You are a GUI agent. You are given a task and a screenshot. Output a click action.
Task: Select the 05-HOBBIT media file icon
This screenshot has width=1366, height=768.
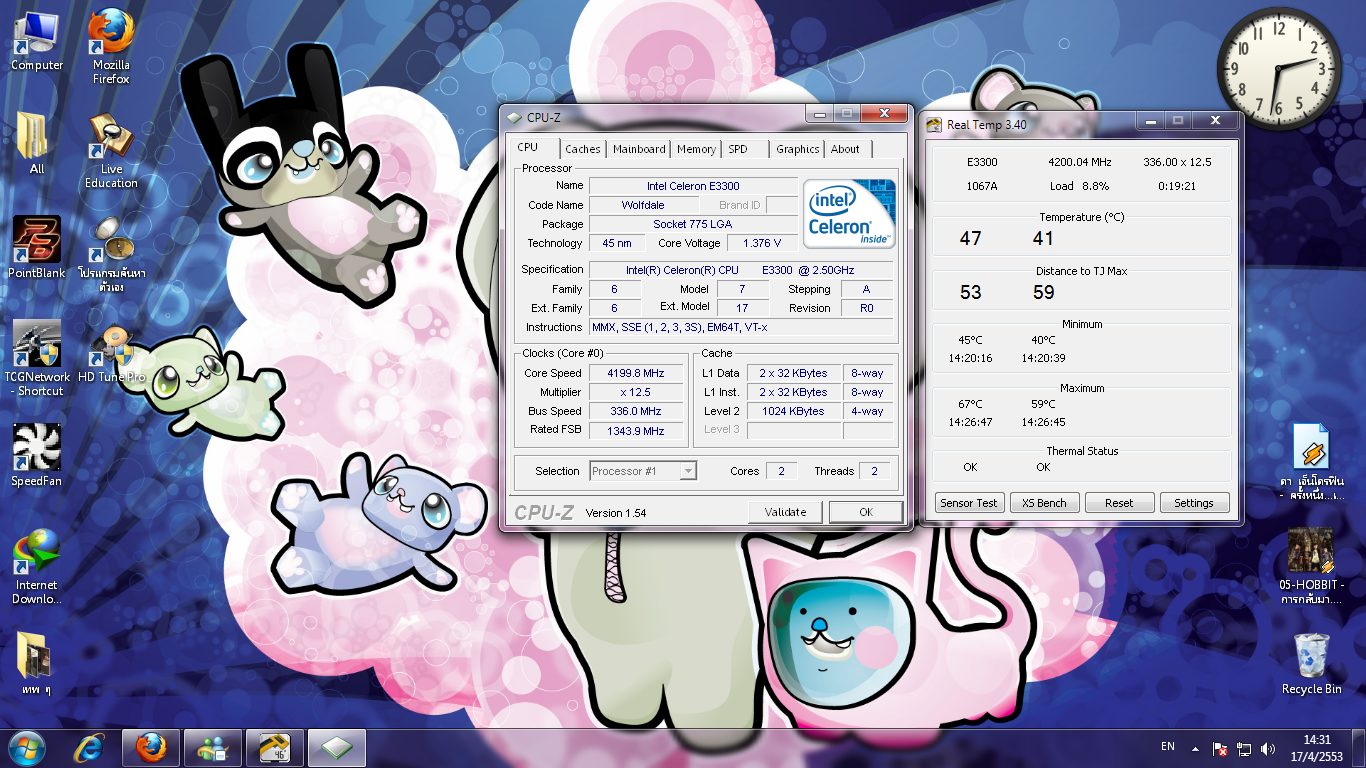click(x=1311, y=567)
